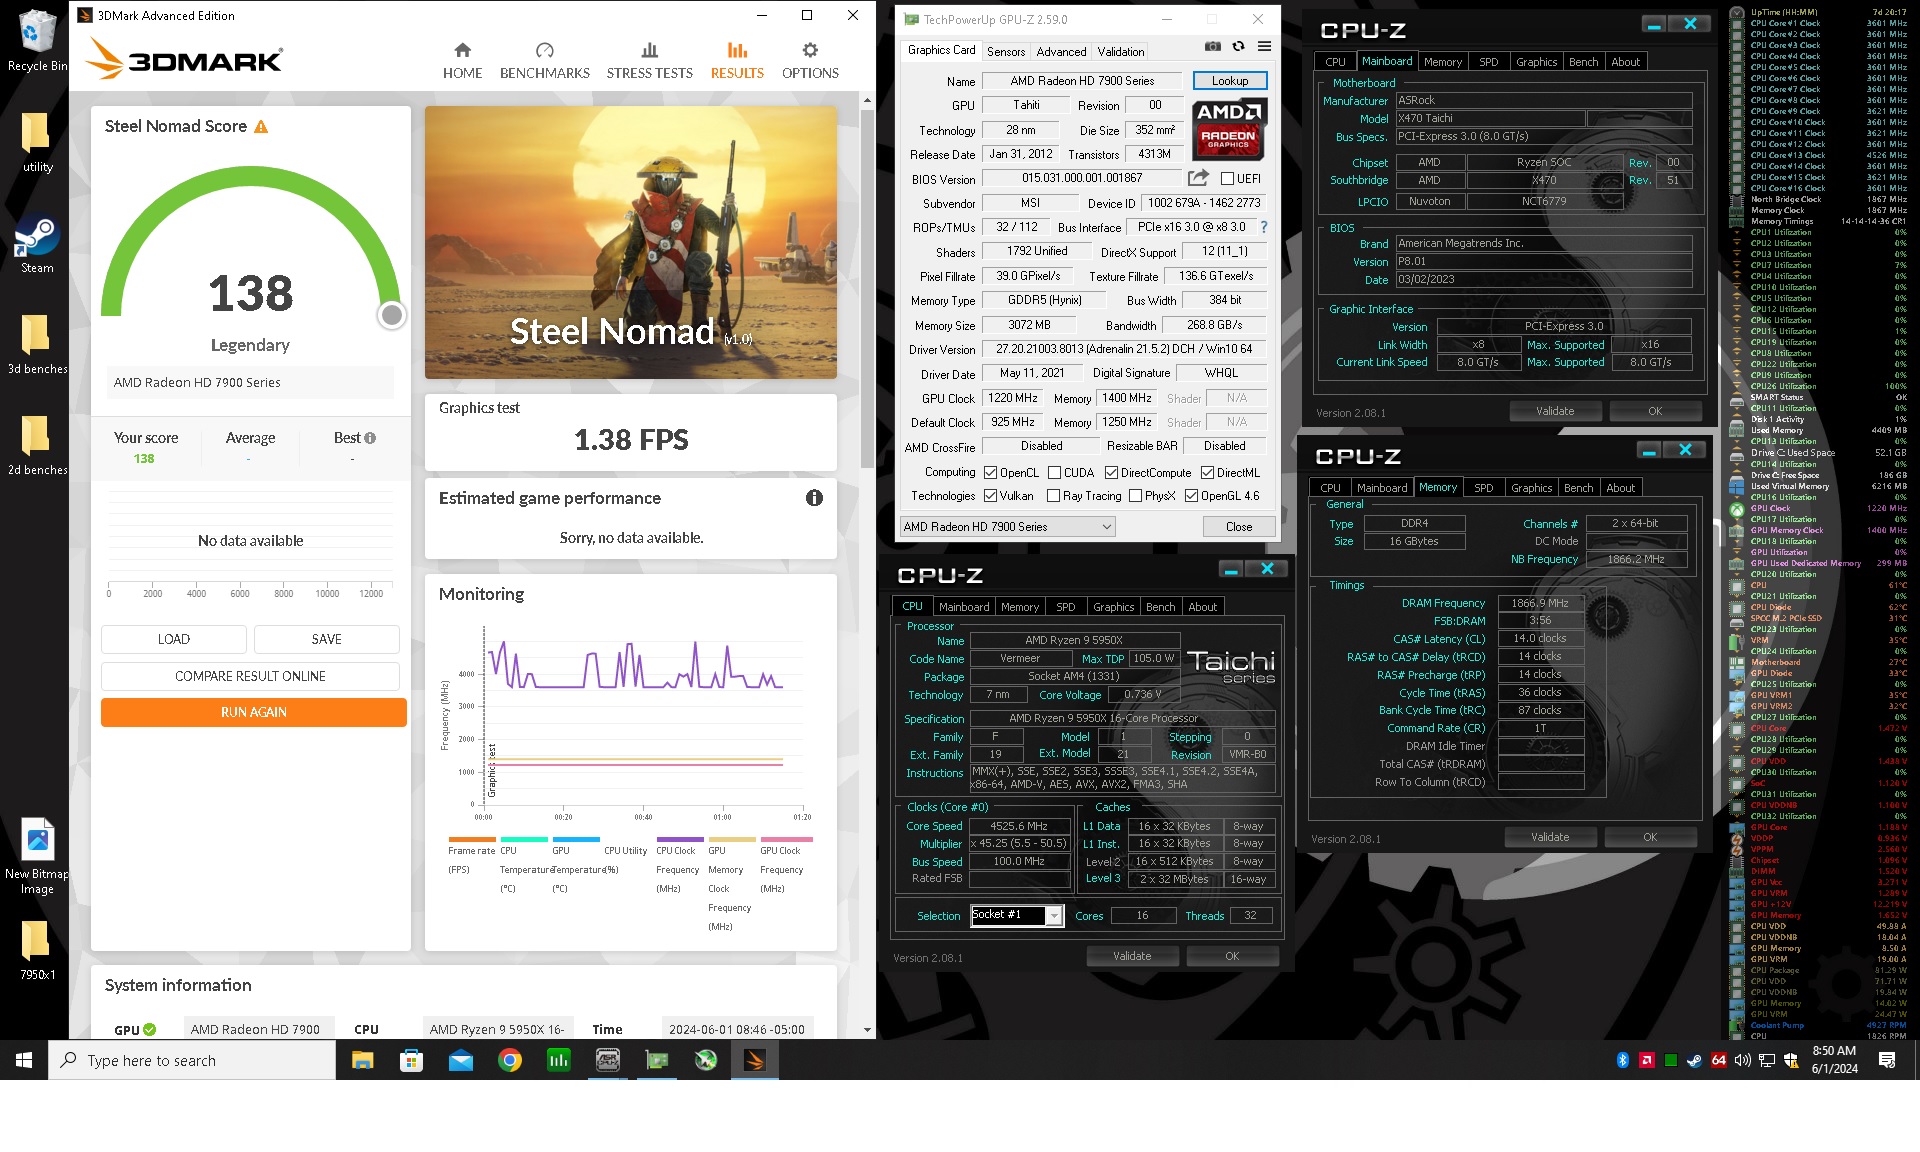Click the LOAD button in 3DMark

click(x=174, y=639)
